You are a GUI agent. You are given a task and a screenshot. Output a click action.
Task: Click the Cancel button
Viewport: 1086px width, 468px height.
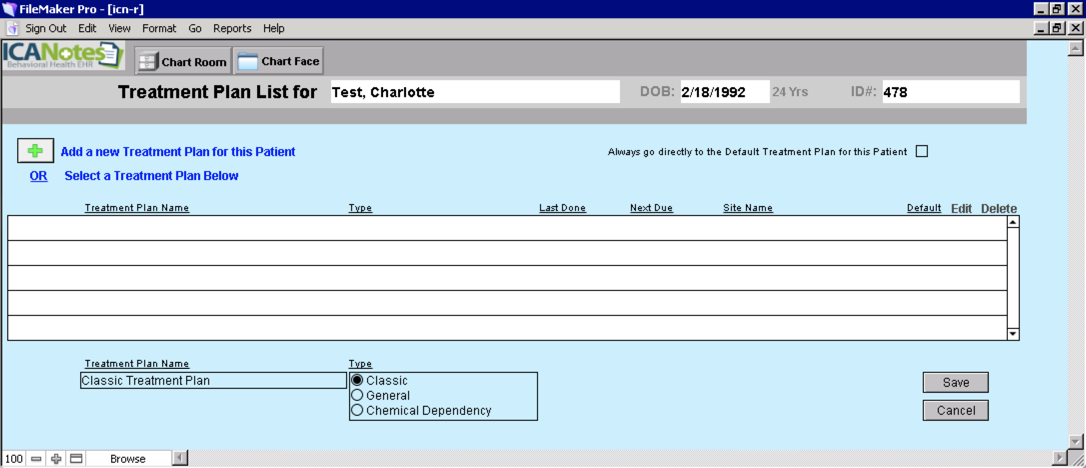click(x=955, y=410)
